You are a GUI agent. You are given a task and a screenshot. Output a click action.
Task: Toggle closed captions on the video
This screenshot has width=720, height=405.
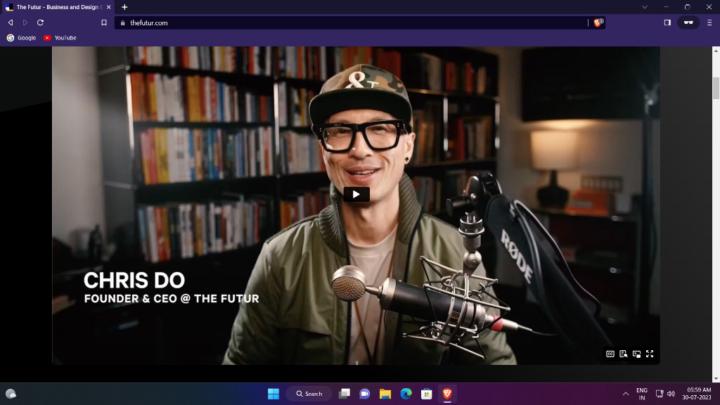pos(610,354)
